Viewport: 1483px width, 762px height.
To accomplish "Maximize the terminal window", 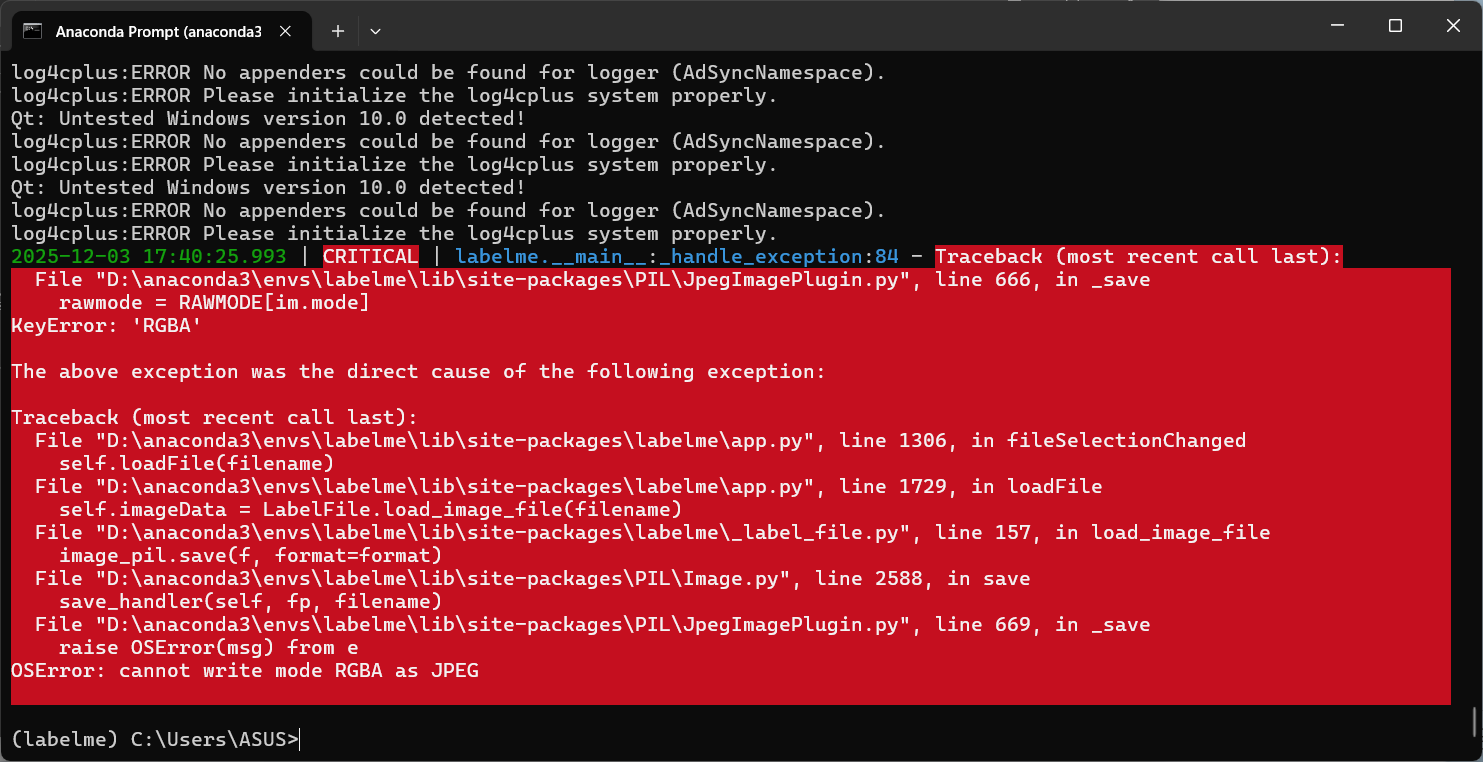I will [x=1395, y=26].
